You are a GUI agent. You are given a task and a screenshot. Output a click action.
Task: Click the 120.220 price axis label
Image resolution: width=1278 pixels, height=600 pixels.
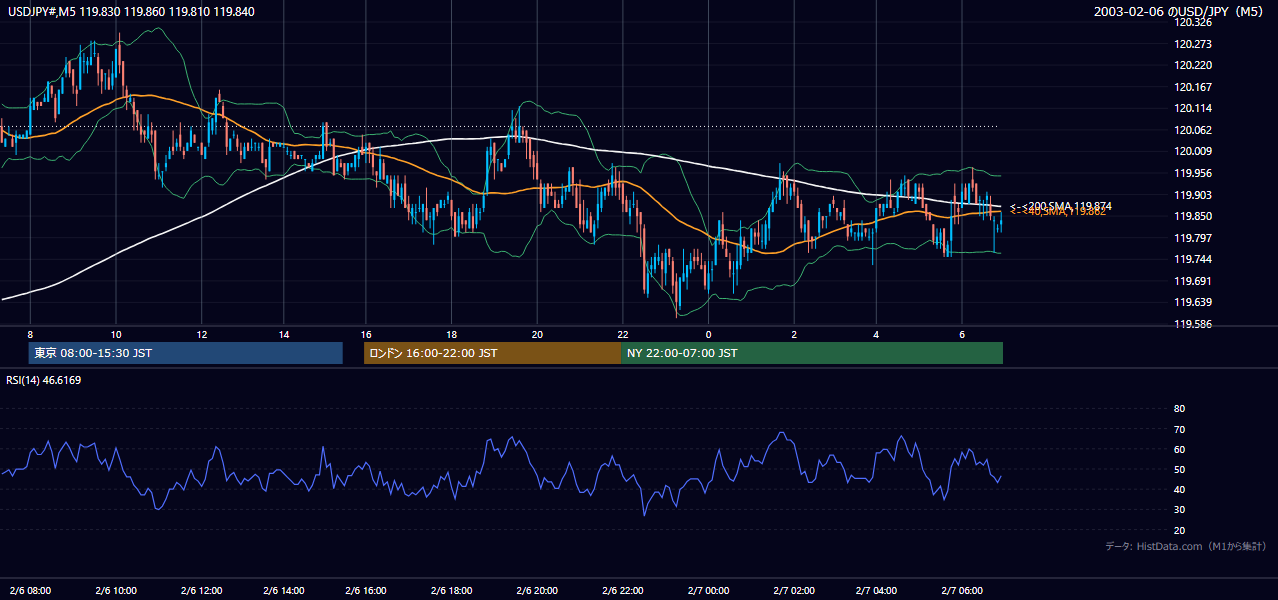pyautogui.click(x=1194, y=65)
